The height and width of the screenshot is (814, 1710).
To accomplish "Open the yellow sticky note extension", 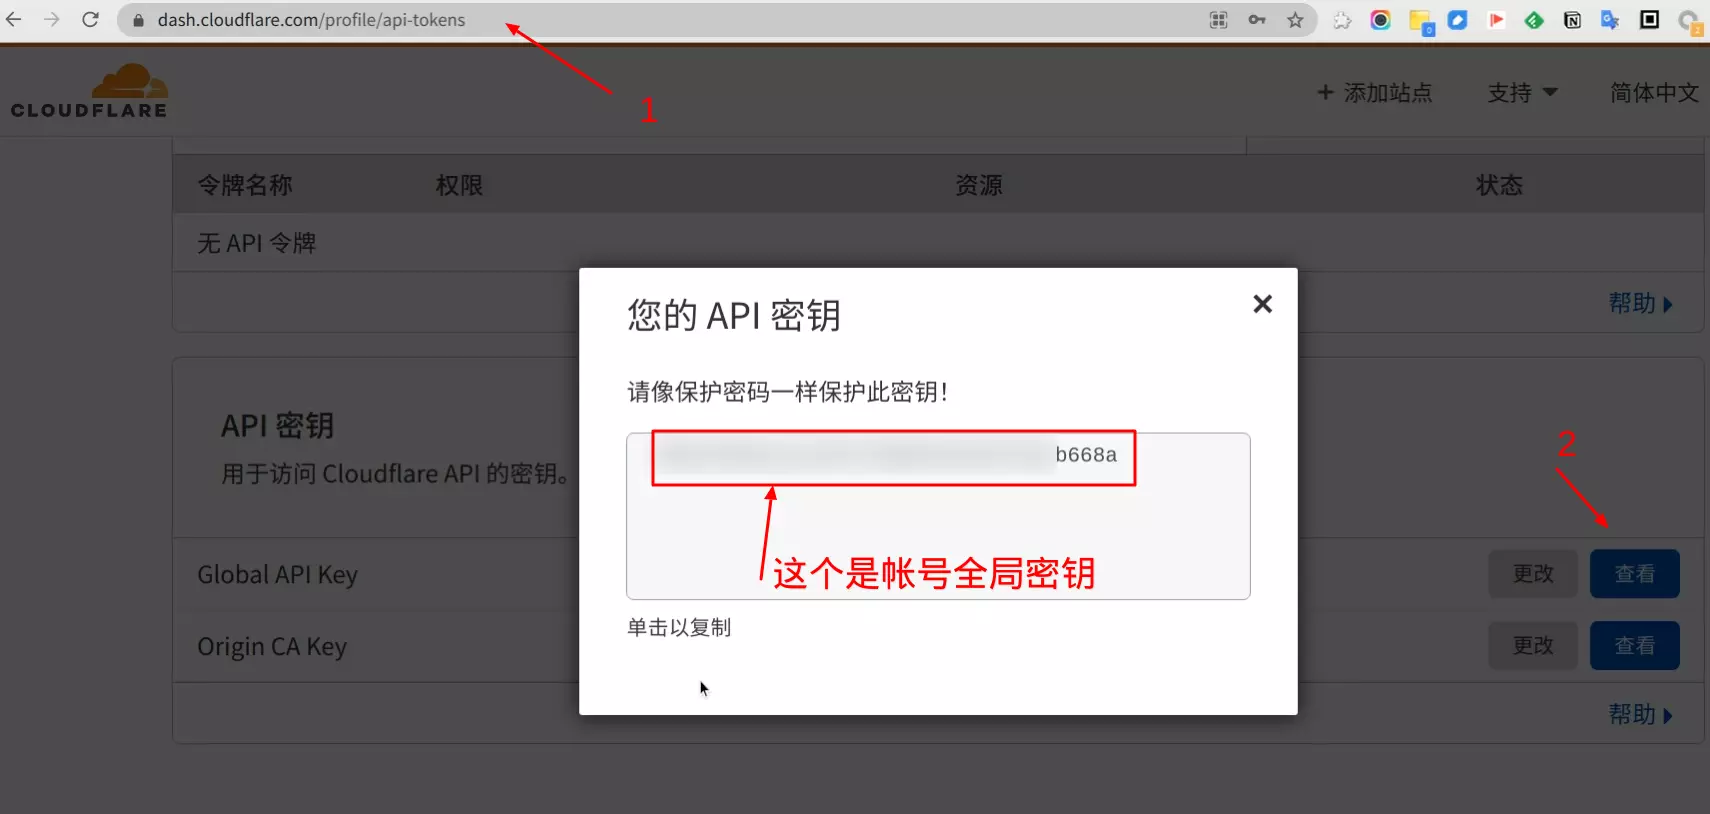I will [1421, 22].
